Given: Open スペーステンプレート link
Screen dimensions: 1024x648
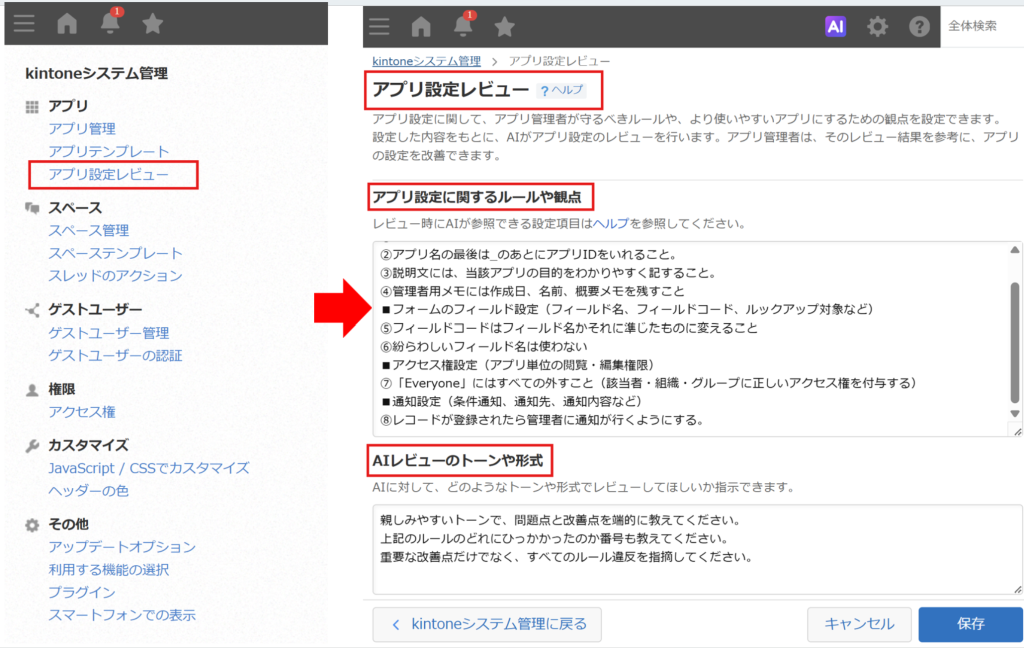Looking at the screenshot, I should (x=116, y=253).
